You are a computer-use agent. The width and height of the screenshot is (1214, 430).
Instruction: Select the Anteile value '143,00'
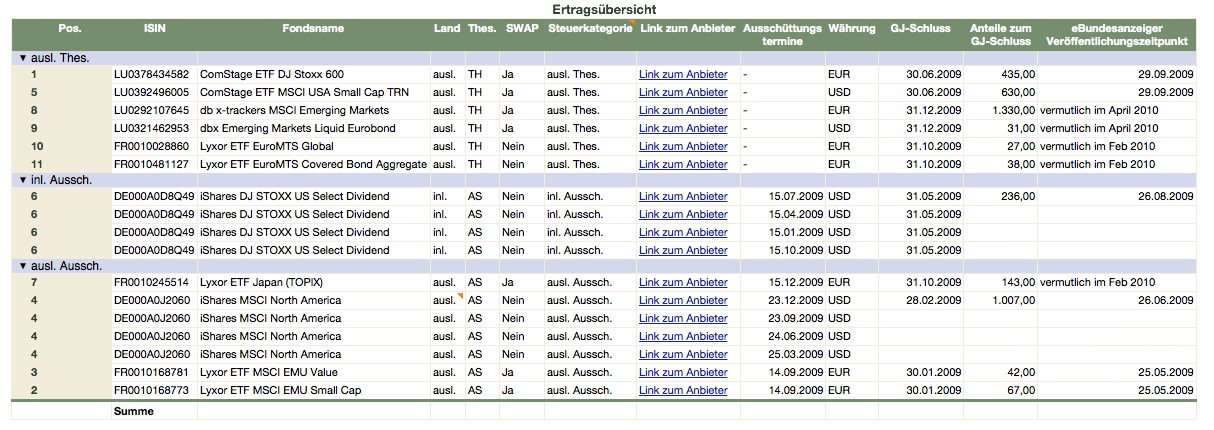click(1019, 282)
